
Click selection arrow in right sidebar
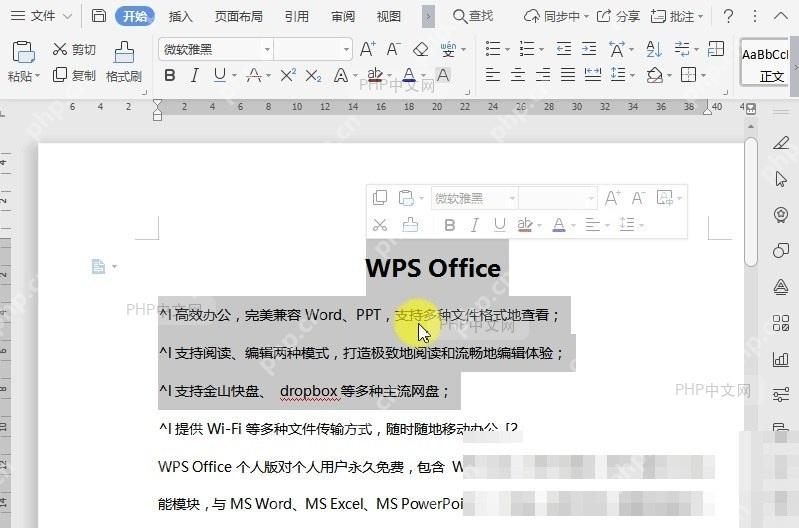pos(781,179)
